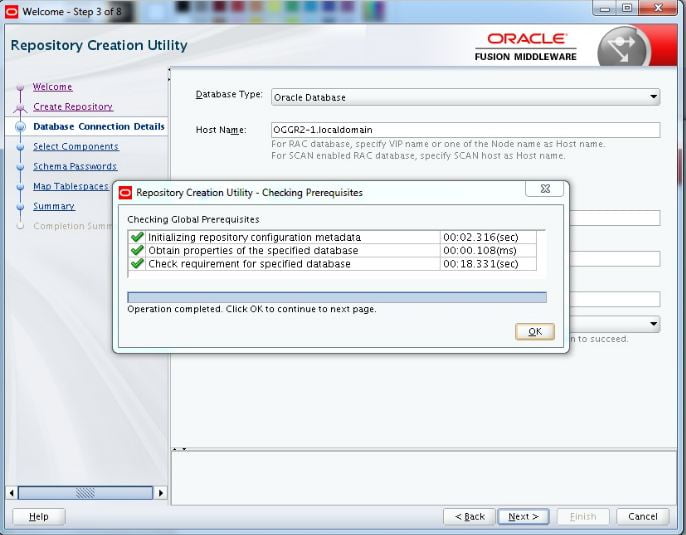The width and height of the screenshot is (686, 535).
Task: Click the Oracle icon in the prerequisites dialog title
Action: point(125,192)
